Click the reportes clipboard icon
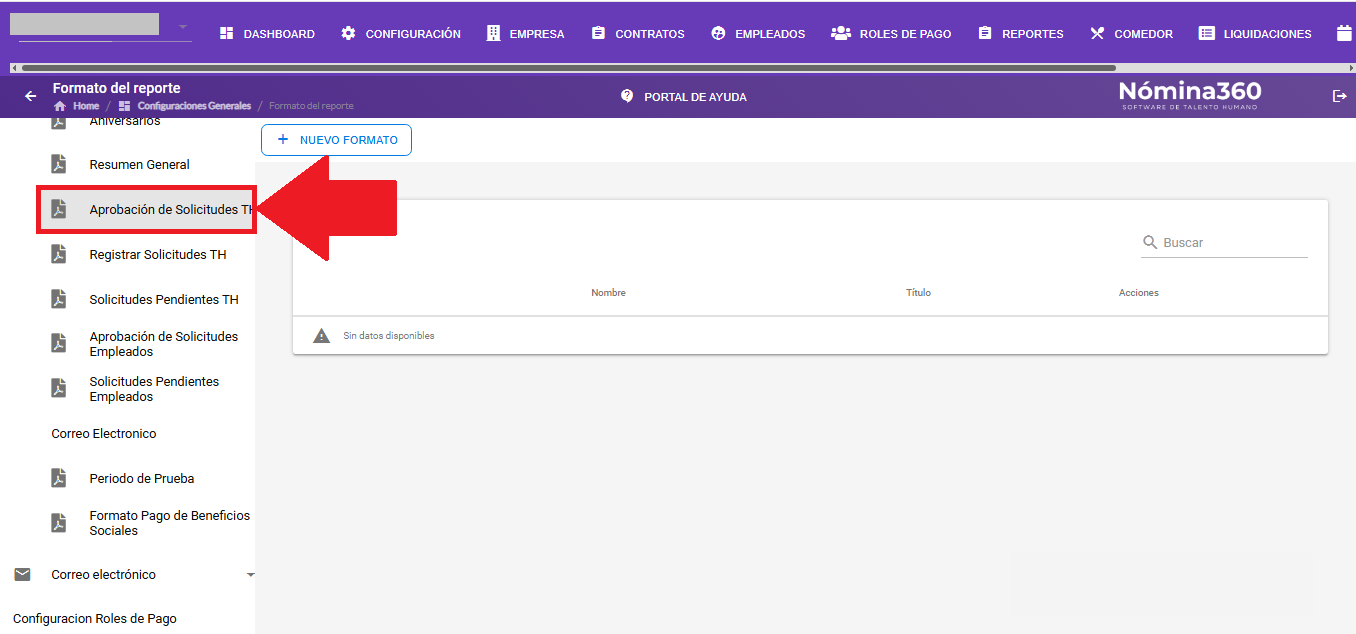This screenshot has width=1356, height=634. [x=985, y=34]
